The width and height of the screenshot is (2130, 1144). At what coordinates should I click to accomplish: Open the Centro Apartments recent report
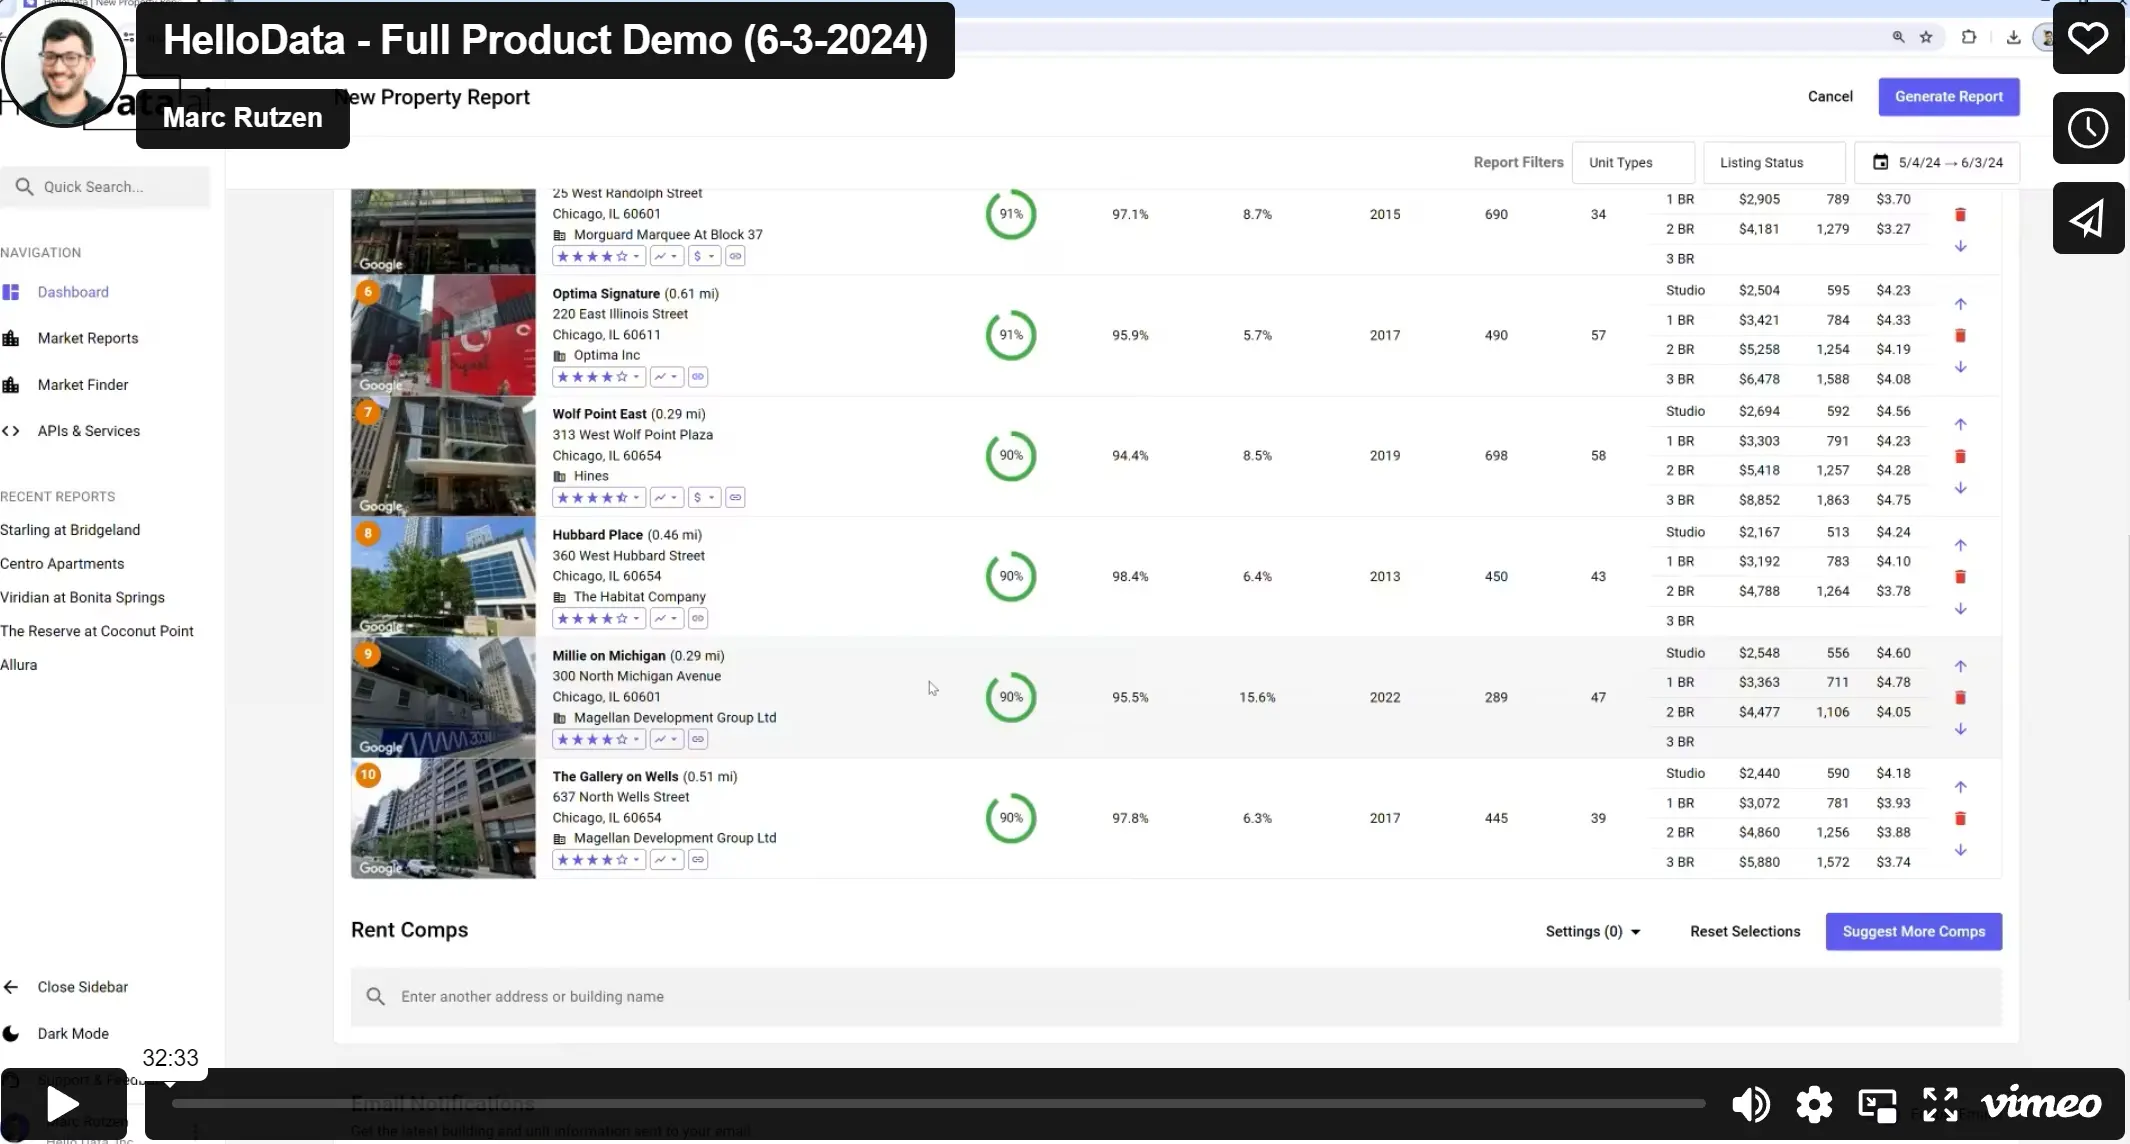(62, 563)
